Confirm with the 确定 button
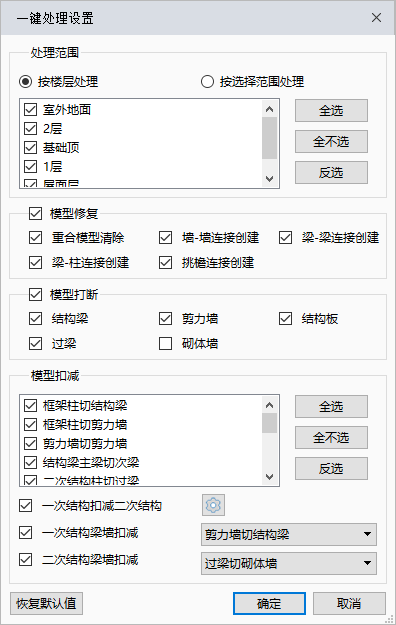 click(x=269, y=603)
